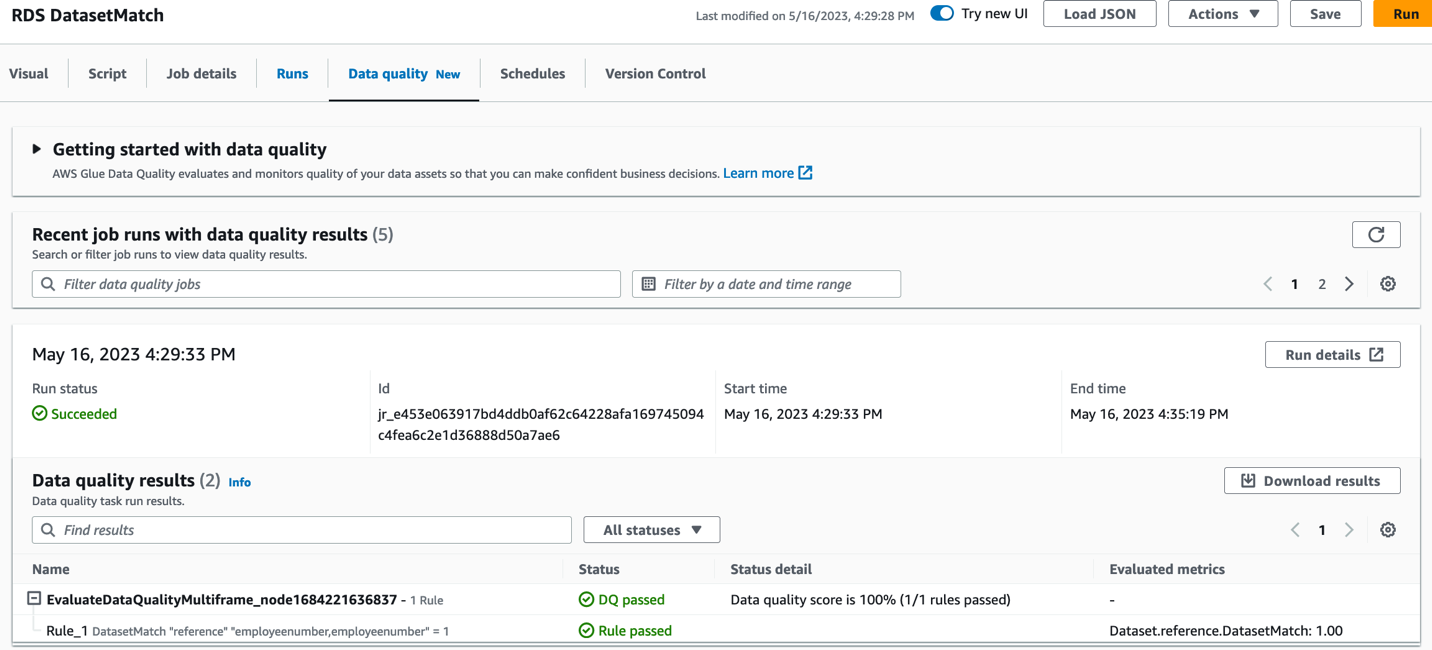Open job runs table settings gear
1432x650 pixels.
coord(1388,284)
